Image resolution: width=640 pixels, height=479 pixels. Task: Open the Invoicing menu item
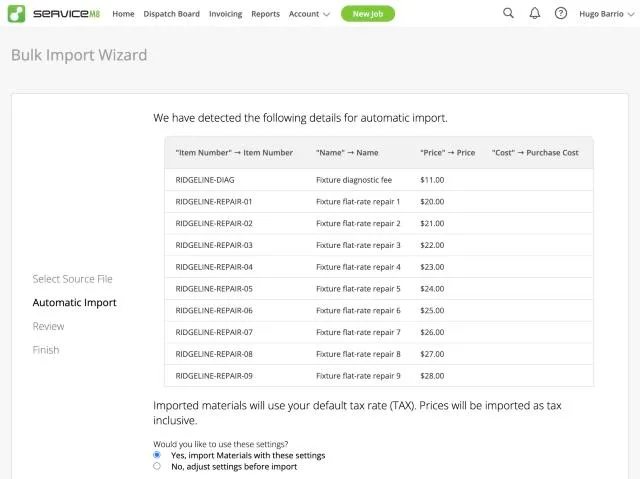pos(225,14)
